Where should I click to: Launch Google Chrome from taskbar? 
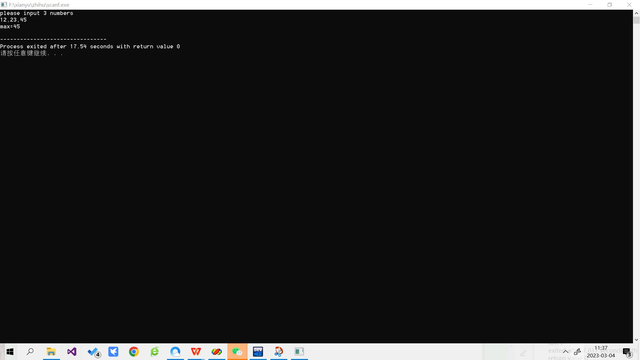click(x=134, y=351)
